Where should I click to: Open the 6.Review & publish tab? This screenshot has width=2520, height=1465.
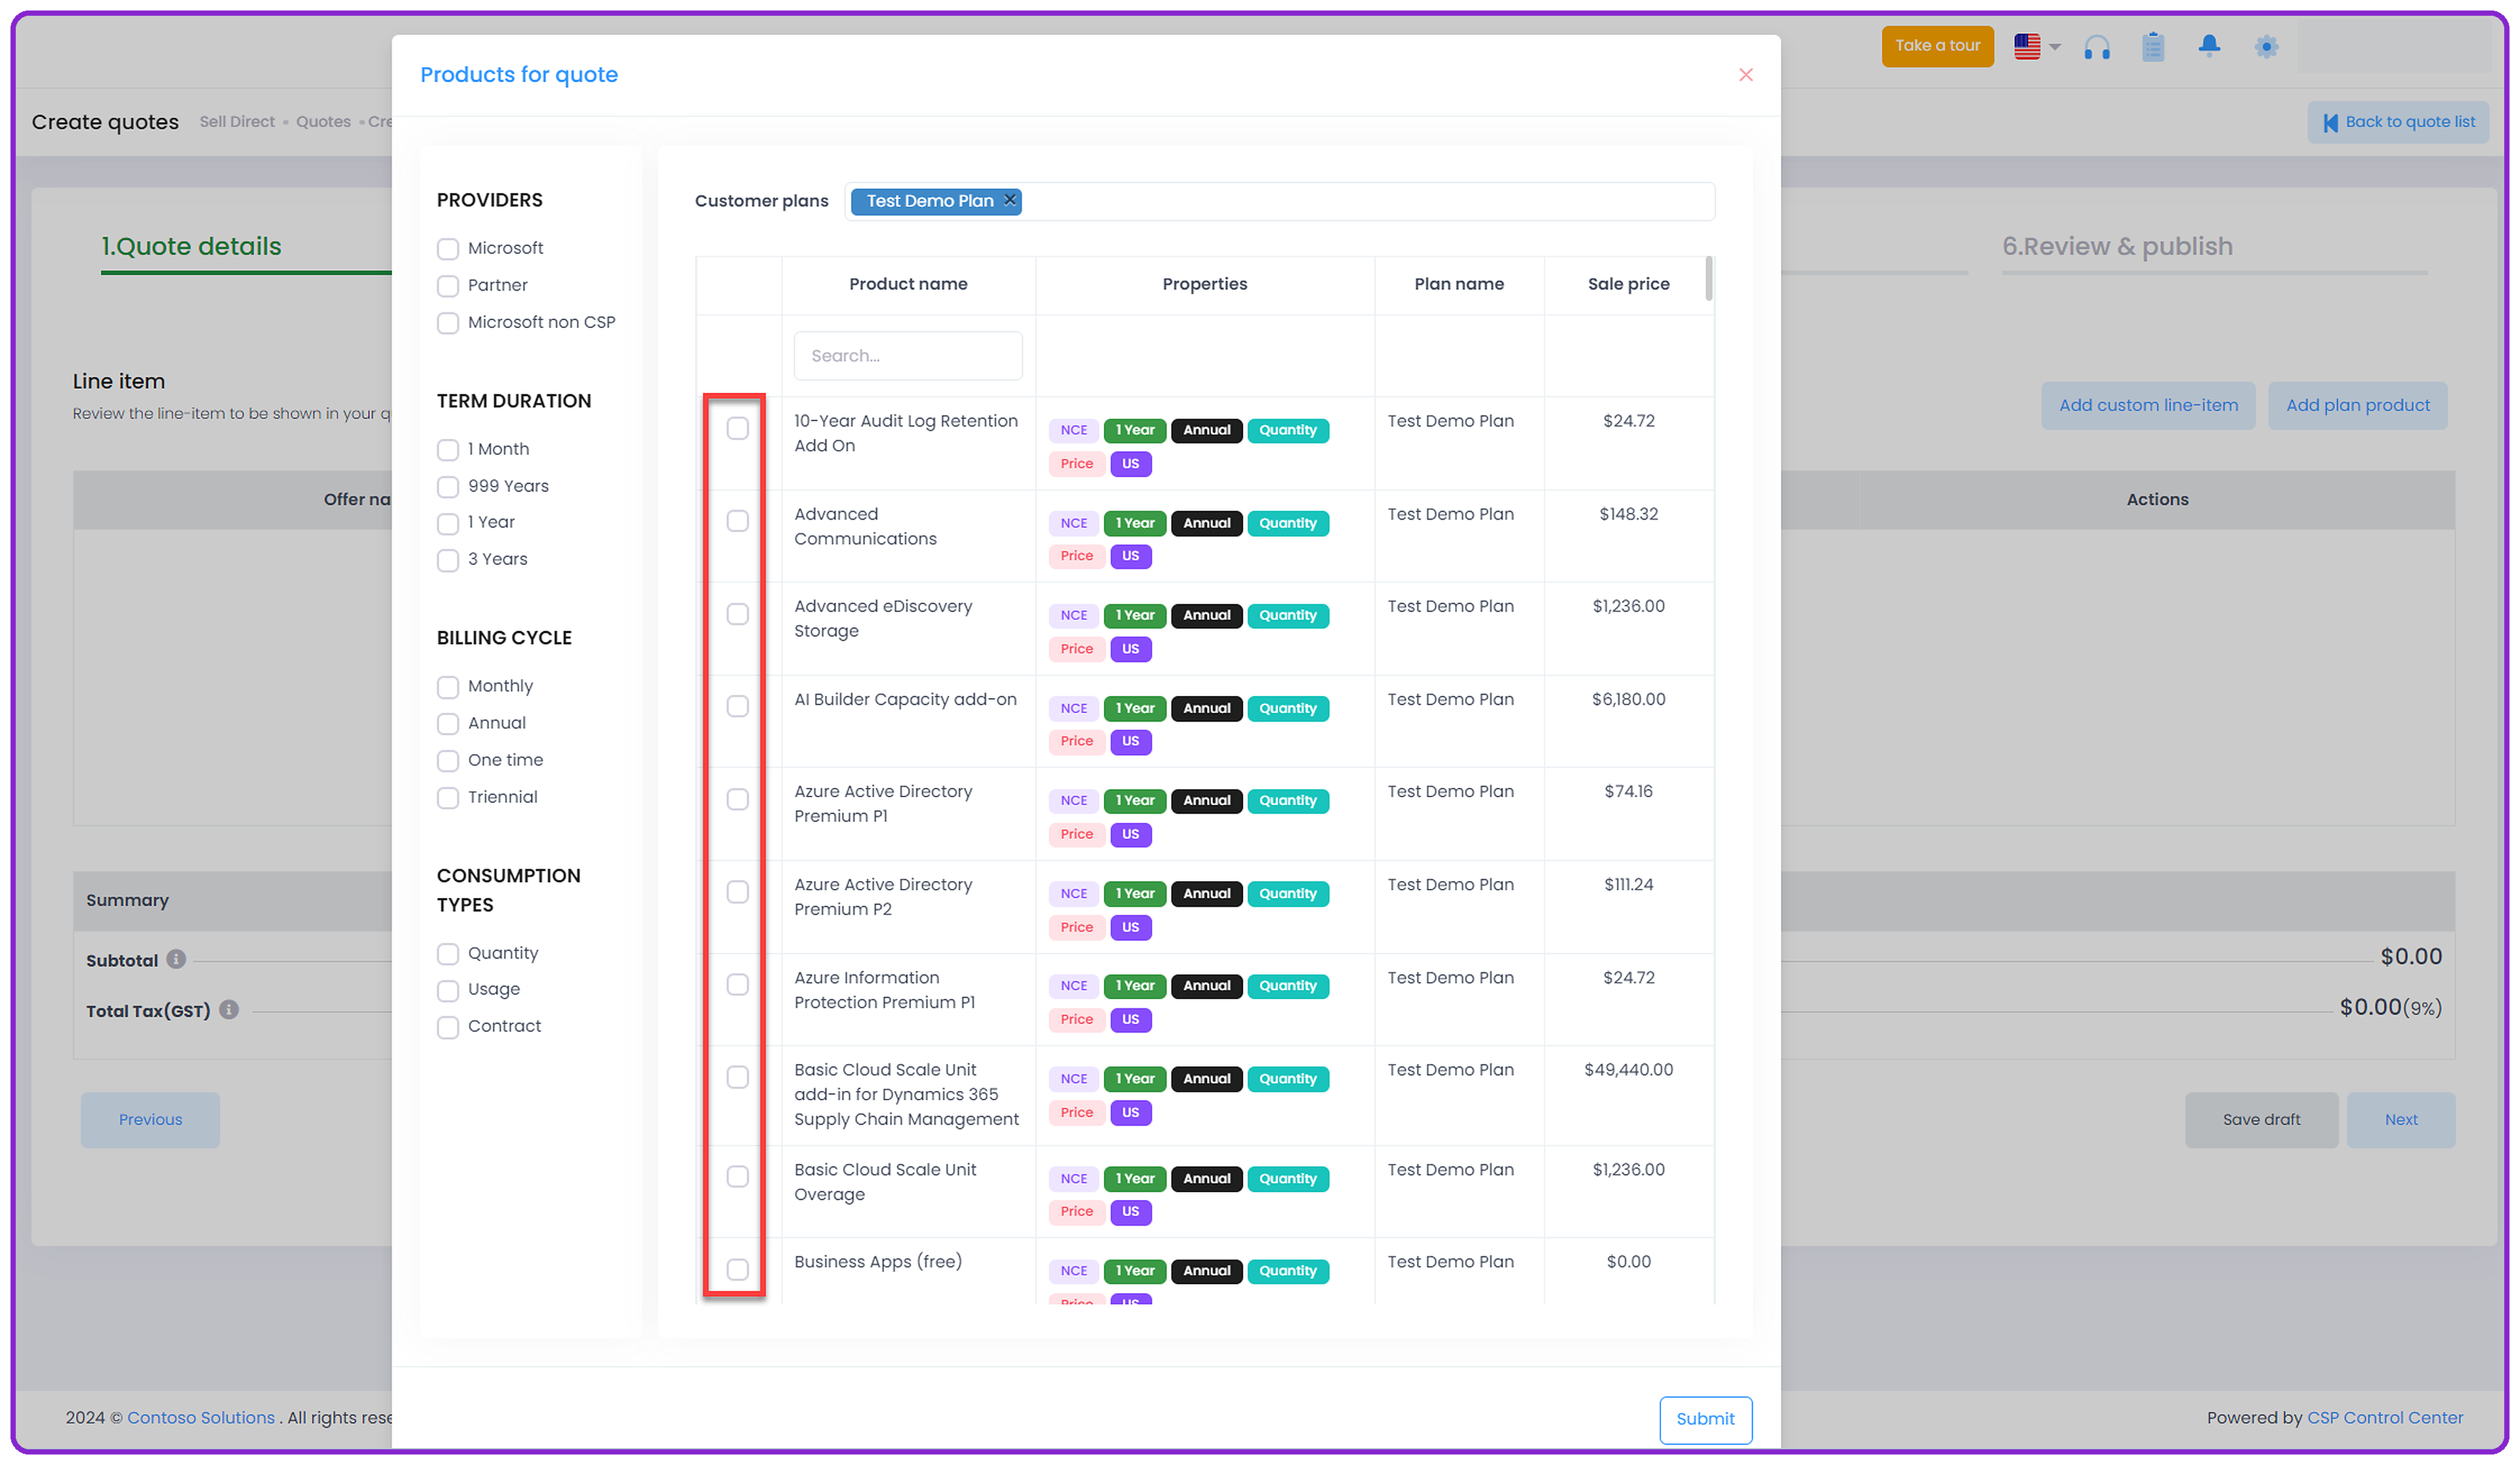click(x=2117, y=246)
